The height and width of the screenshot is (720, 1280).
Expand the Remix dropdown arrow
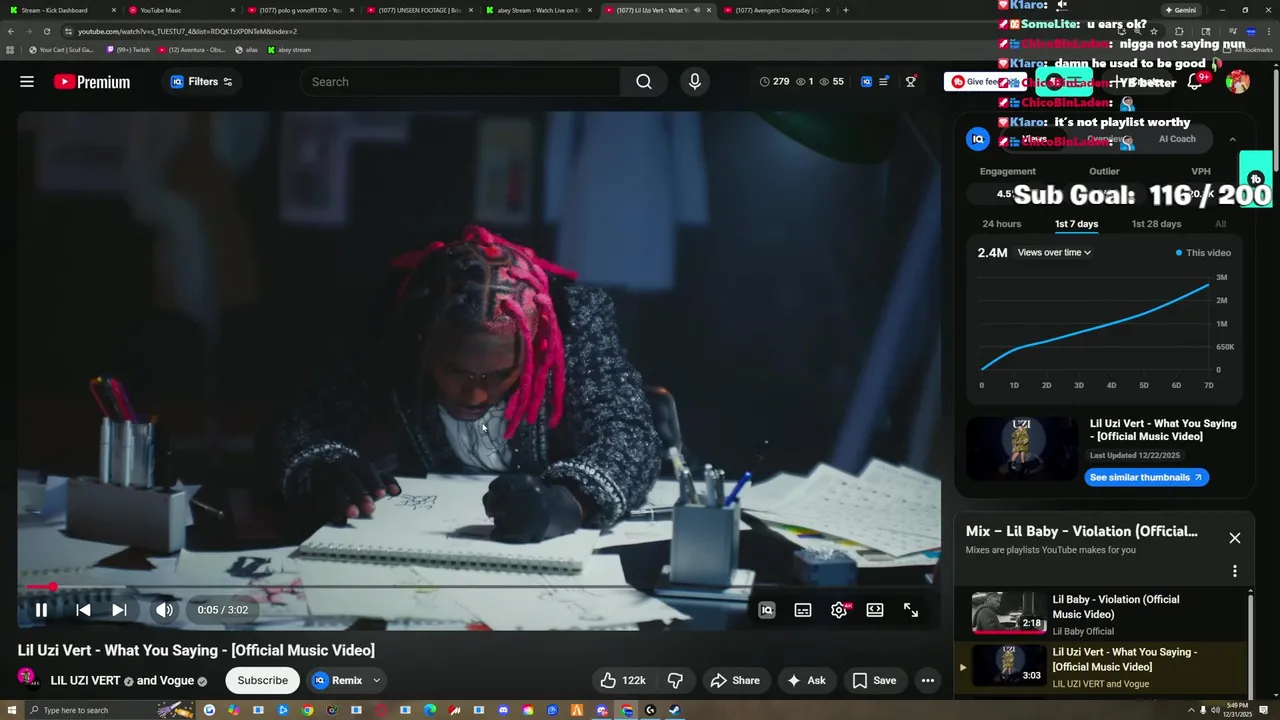[376, 680]
